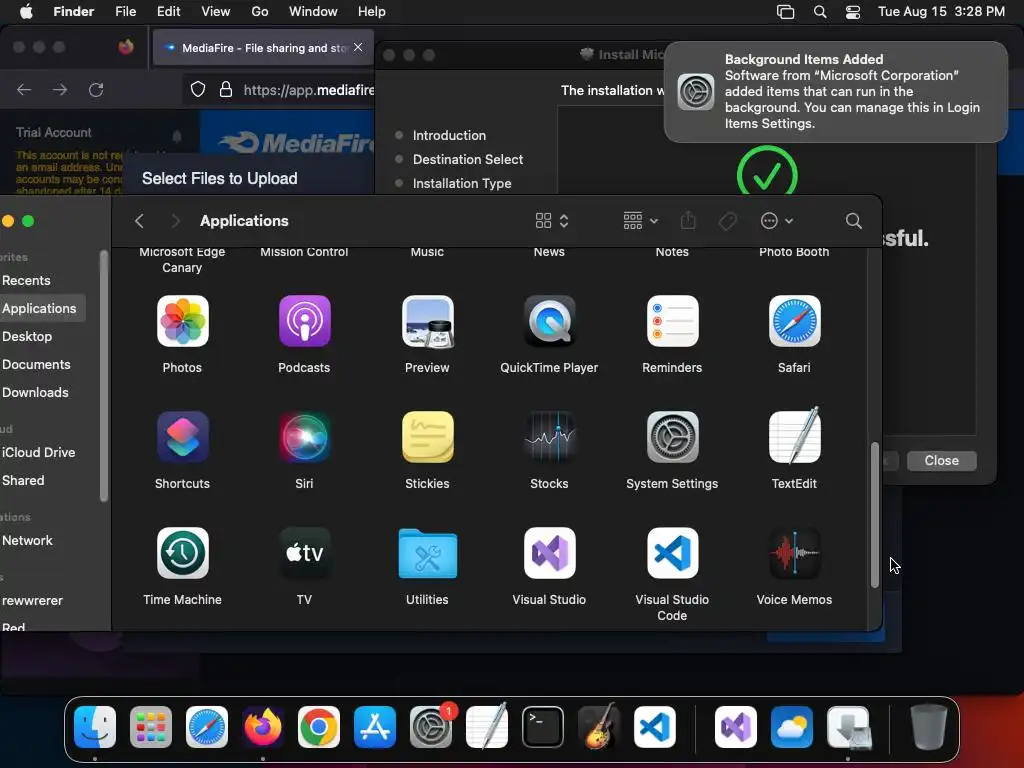Screen dimensions: 1024x768
Task: Open Trash in the Dock
Action: (x=929, y=726)
